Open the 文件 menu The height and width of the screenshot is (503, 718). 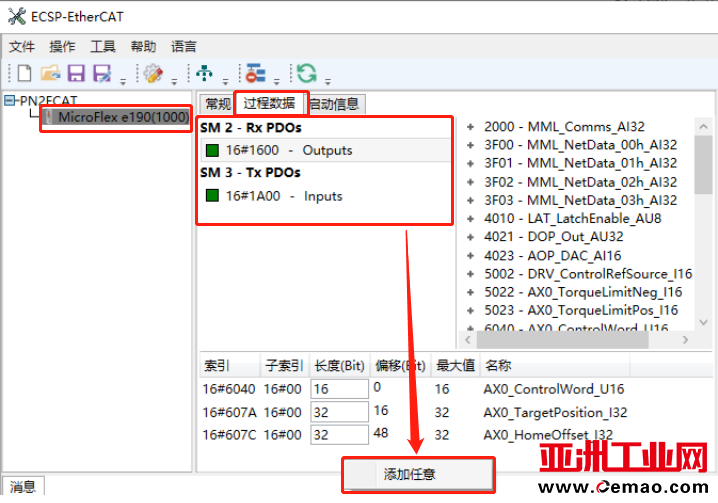[22, 46]
